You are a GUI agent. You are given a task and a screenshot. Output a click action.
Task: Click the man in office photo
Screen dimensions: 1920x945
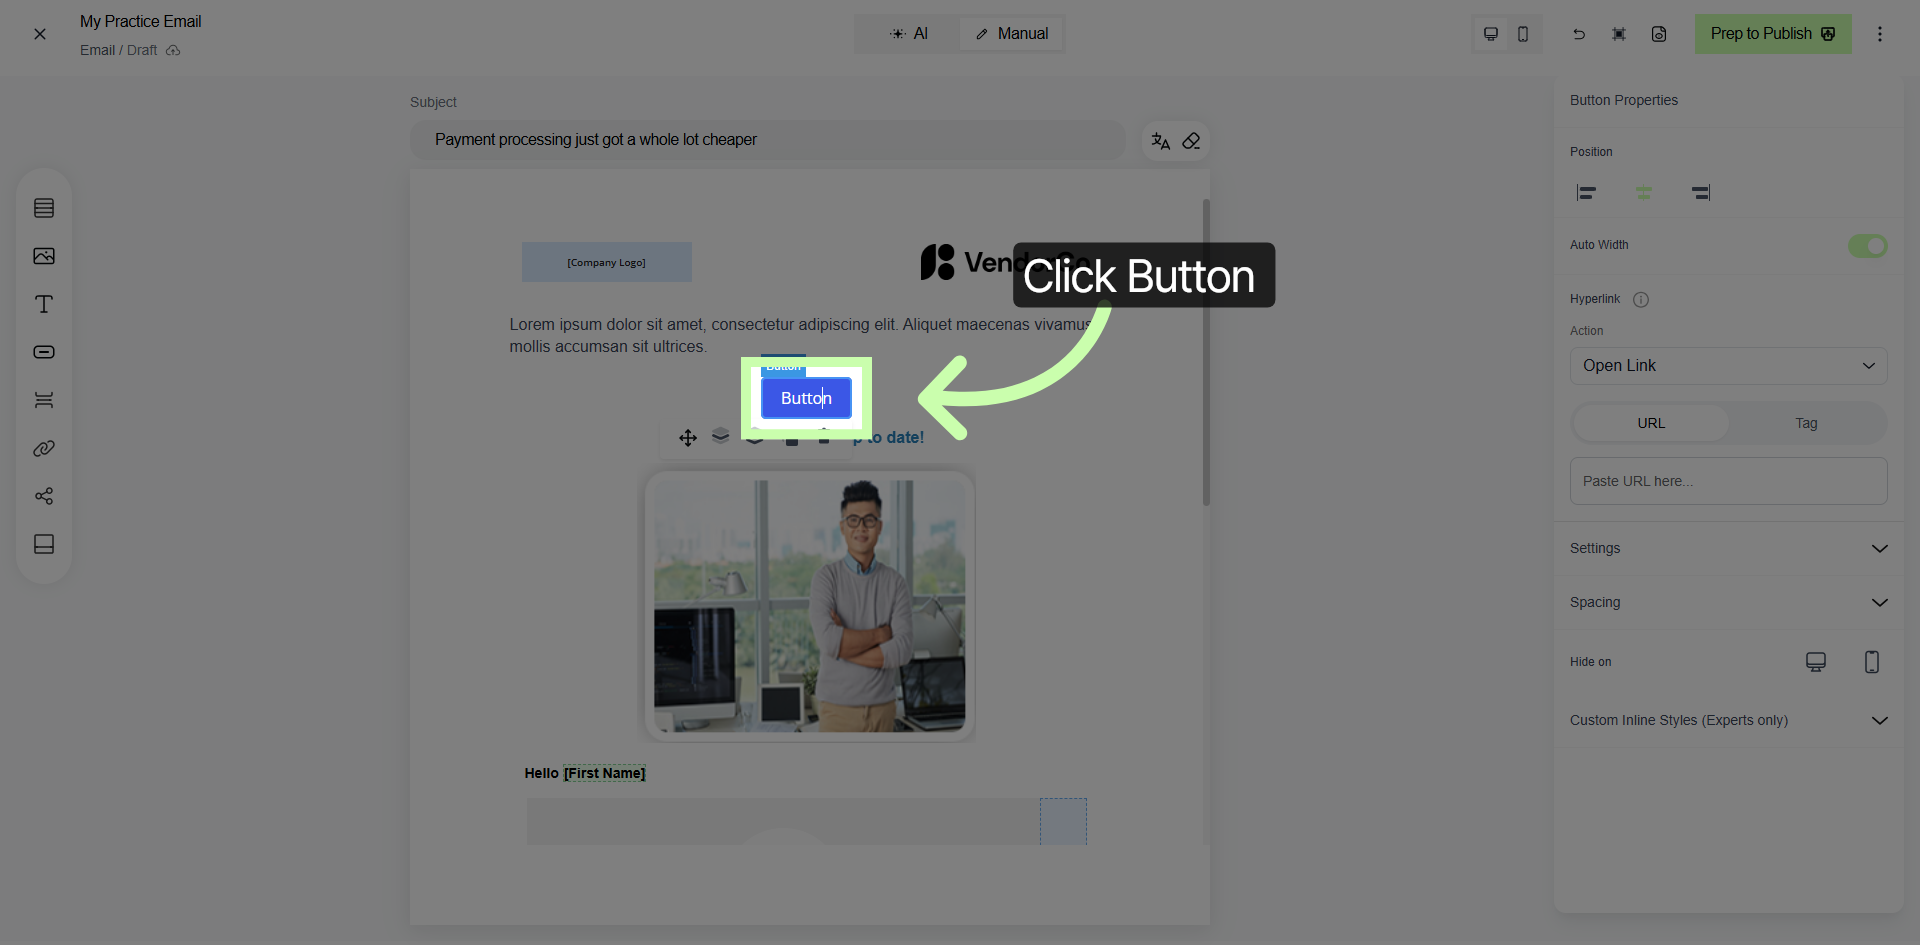pyautogui.click(x=809, y=606)
